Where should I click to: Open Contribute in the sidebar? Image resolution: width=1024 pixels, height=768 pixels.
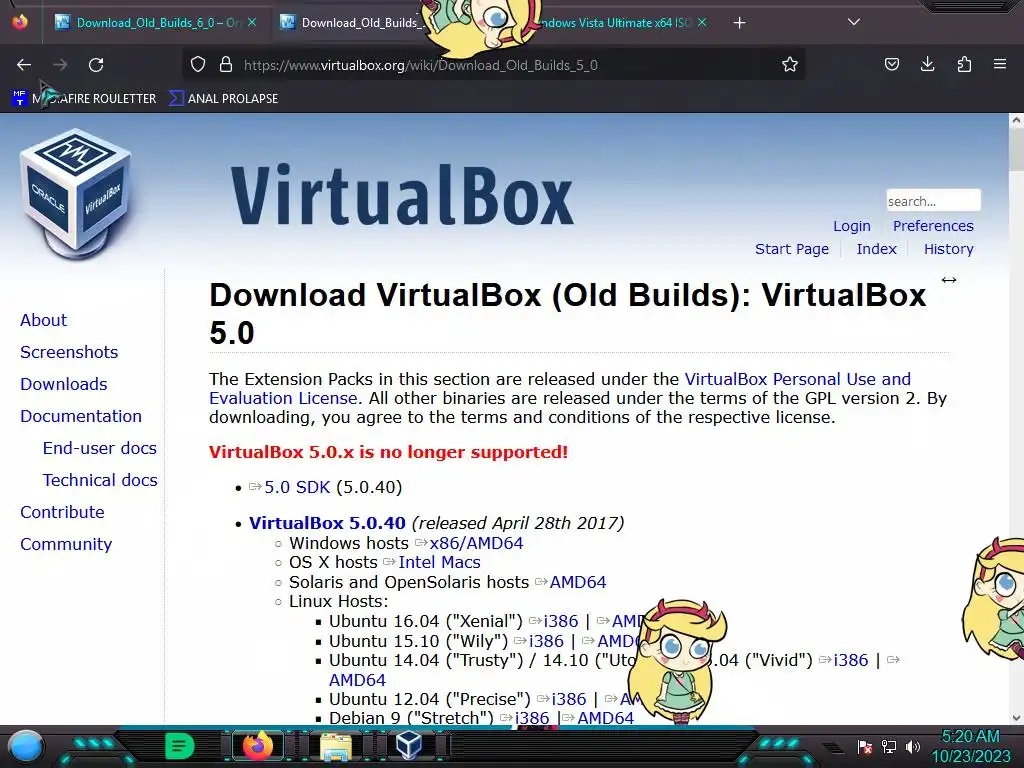tap(62, 512)
